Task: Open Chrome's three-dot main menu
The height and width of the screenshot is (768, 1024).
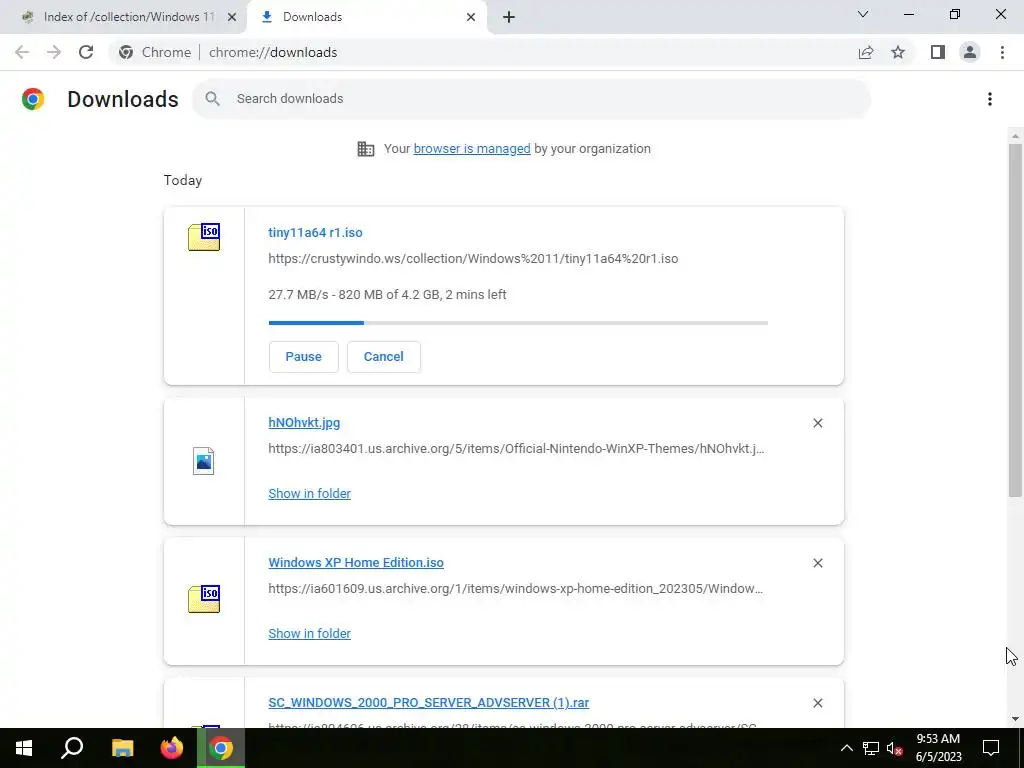Action: 1002,52
